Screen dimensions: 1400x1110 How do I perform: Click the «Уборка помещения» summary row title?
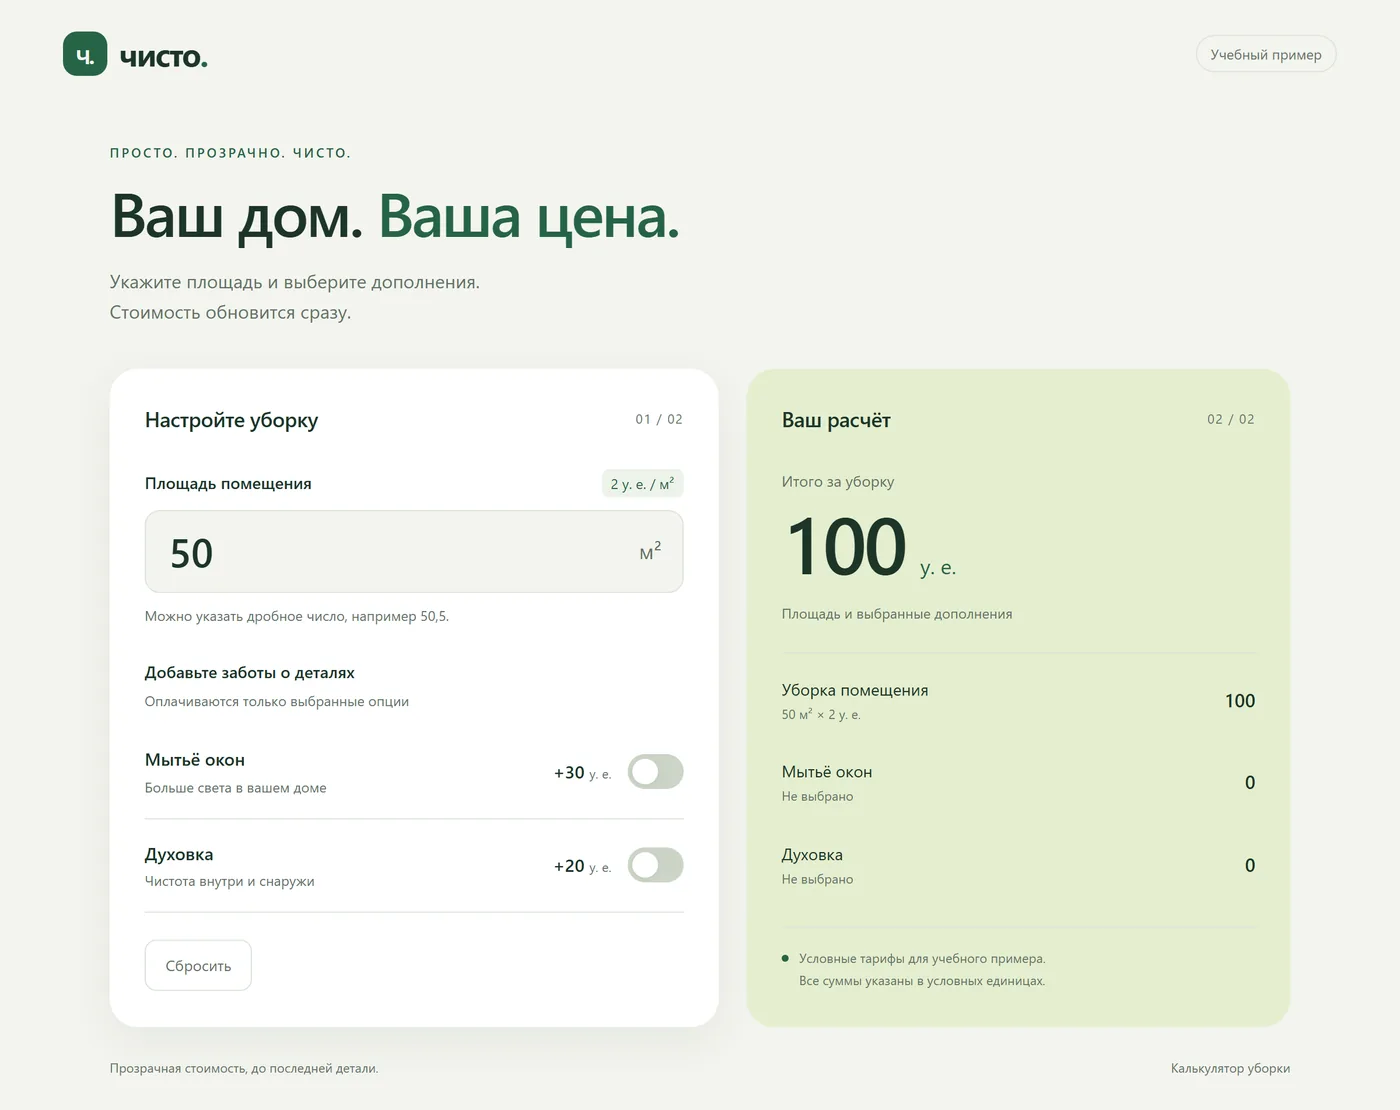855,690
